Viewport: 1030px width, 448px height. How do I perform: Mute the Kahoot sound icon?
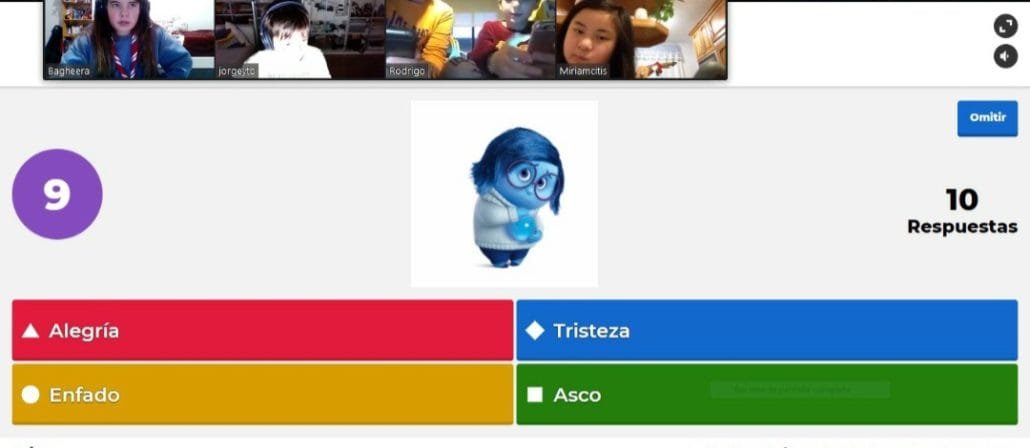click(1005, 57)
